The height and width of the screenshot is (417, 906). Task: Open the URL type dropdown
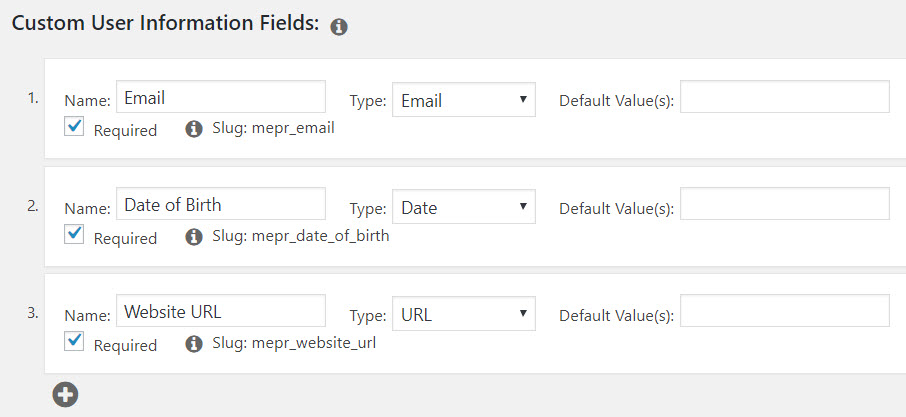click(x=463, y=314)
